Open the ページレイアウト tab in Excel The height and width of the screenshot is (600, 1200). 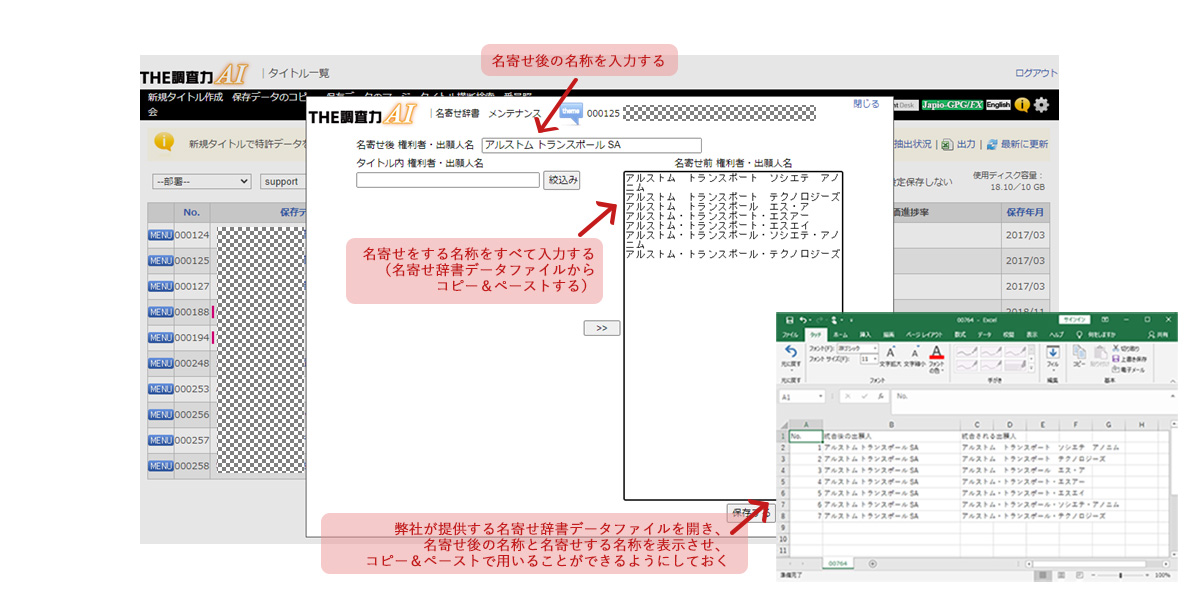(924, 335)
